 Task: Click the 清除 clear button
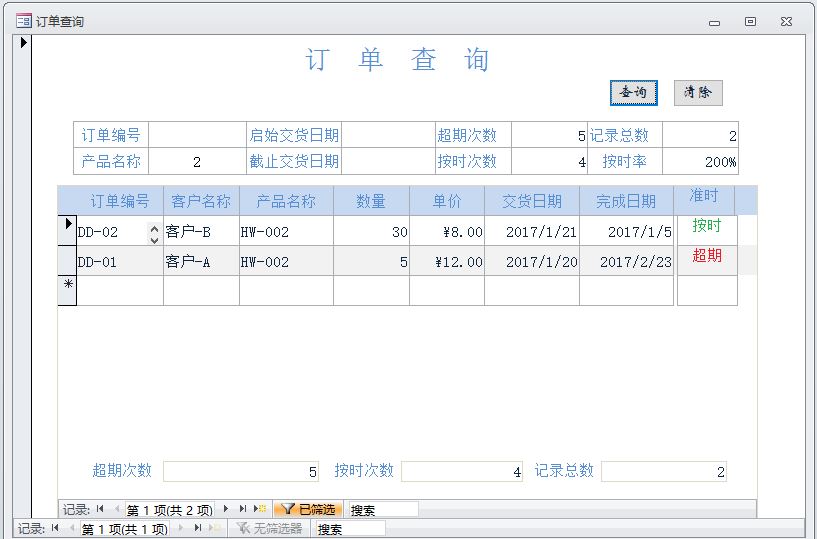tap(697, 93)
